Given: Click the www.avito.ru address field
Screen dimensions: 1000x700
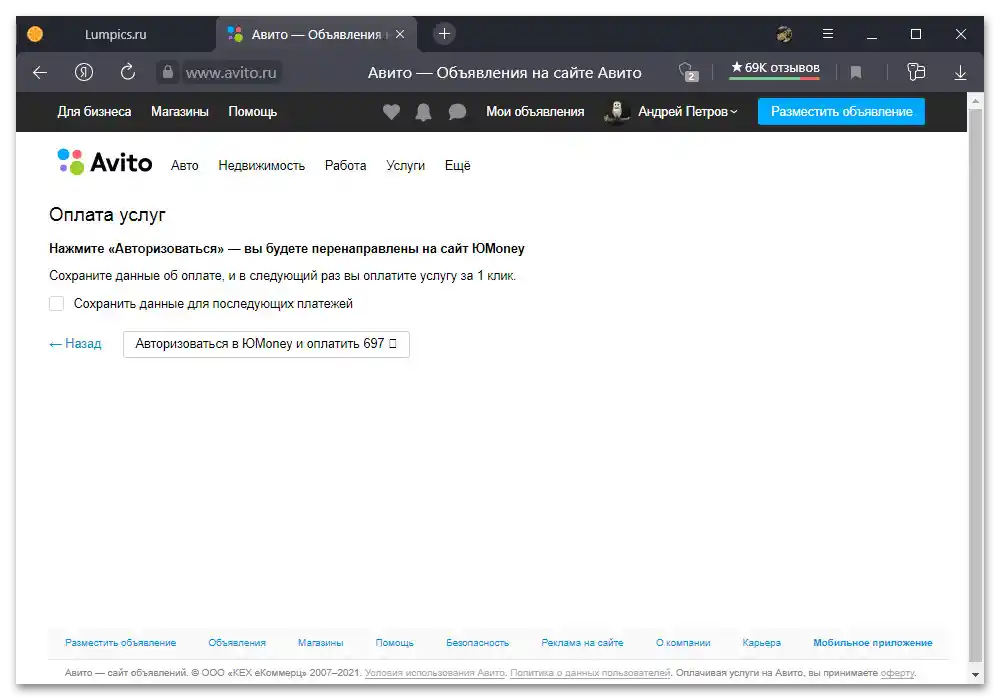Looking at the screenshot, I should [x=231, y=73].
